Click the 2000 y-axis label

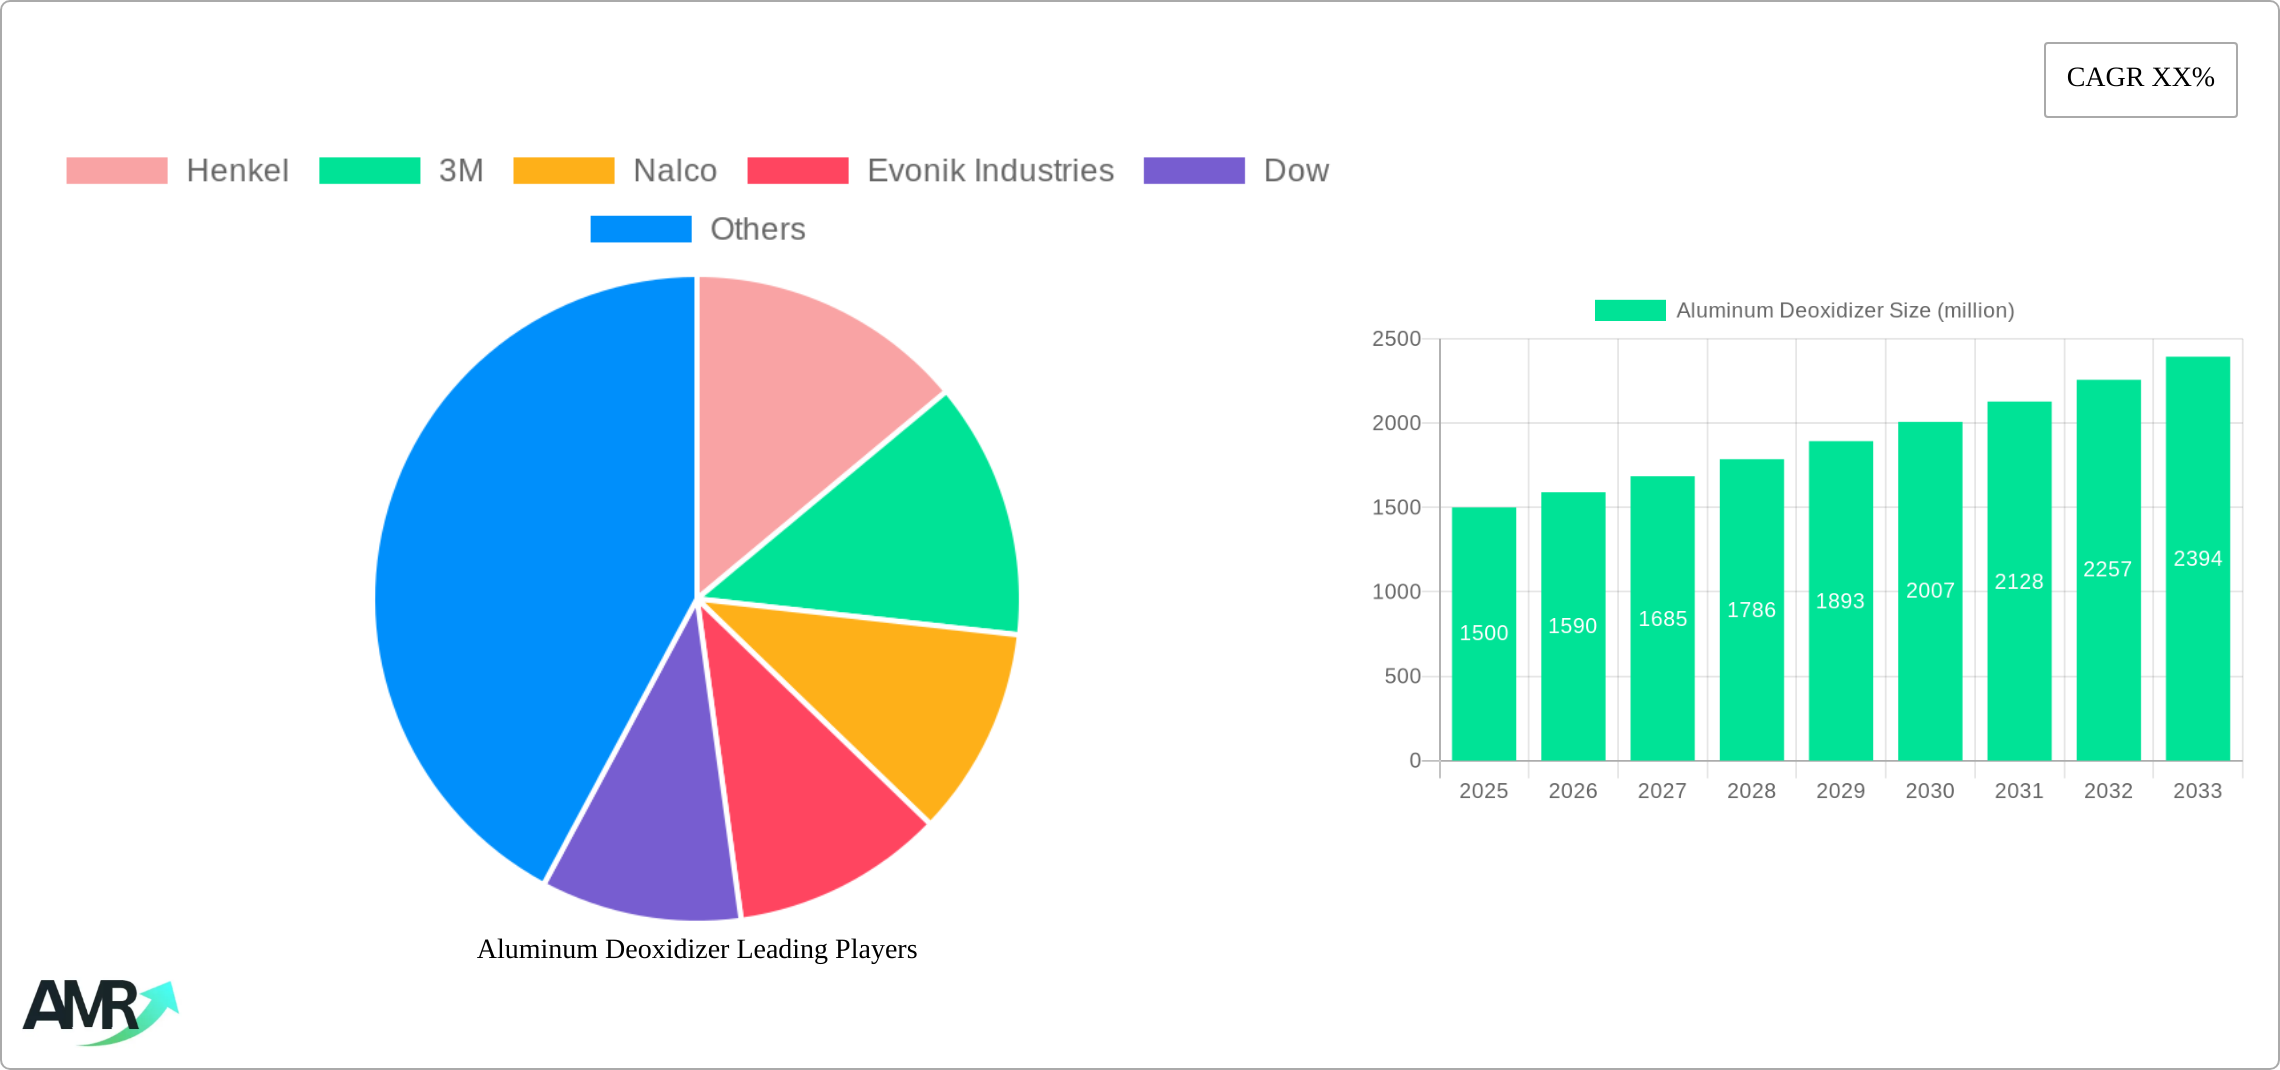click(x=1397, y=423)
